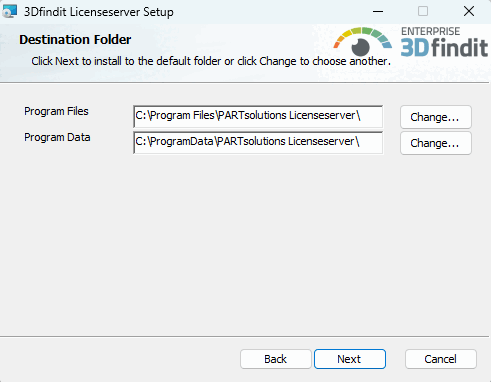
Task: Click the installer icon in title bar
Action: [9, 12]
